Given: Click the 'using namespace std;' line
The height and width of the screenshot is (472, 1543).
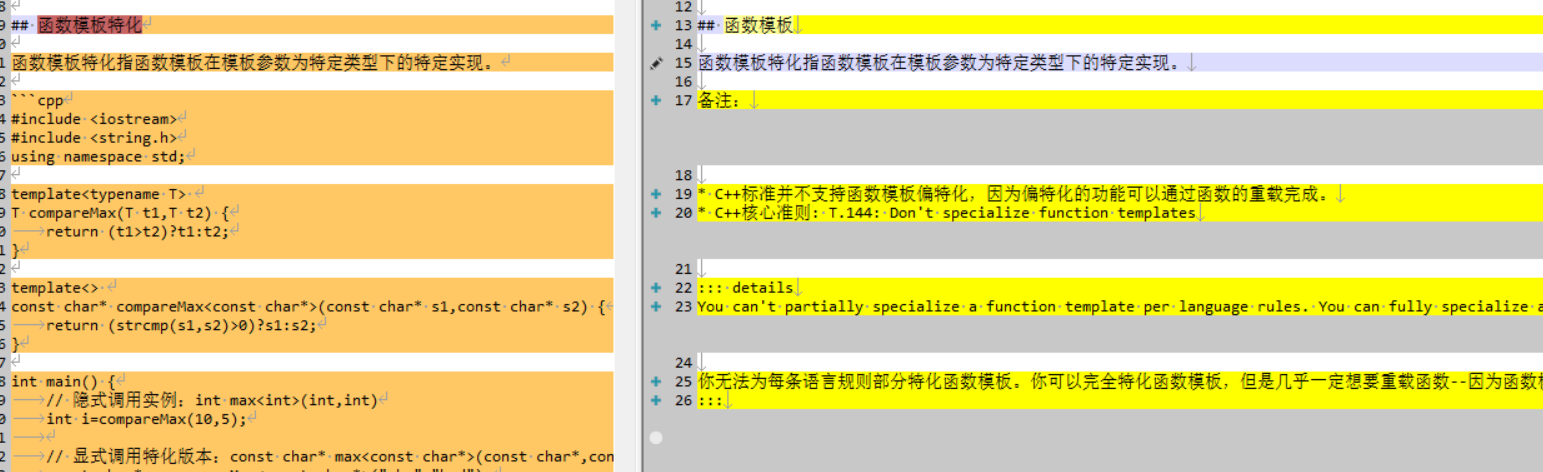Looking at the screenshot, I should point(98,157).
